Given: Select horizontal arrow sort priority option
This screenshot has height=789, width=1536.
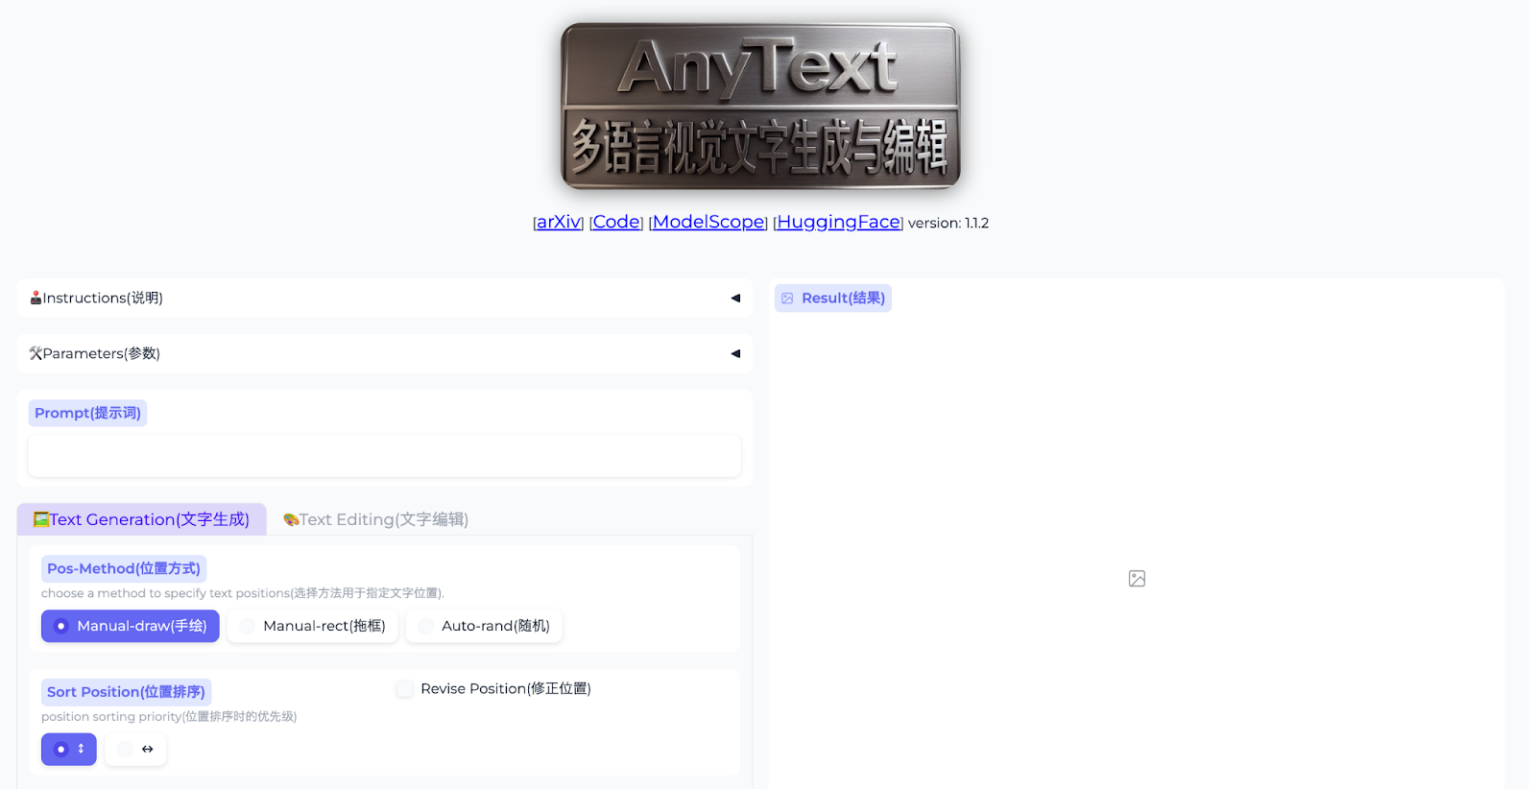Looking at the screenshot, I should tap(135, 748).
